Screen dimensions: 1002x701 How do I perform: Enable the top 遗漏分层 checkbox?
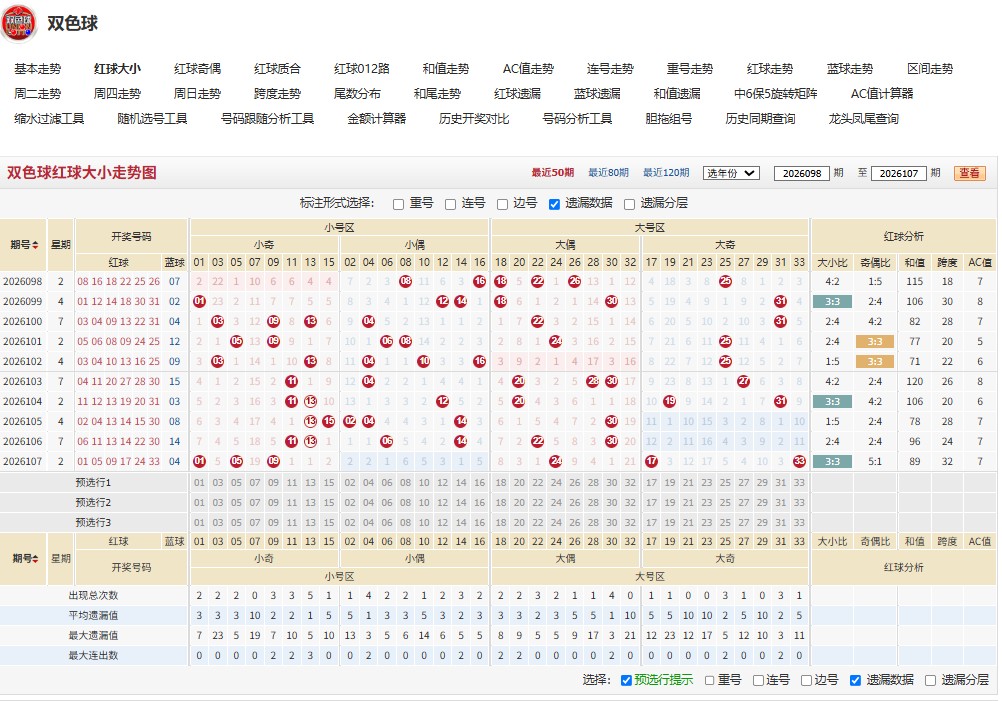click(629, 204)
